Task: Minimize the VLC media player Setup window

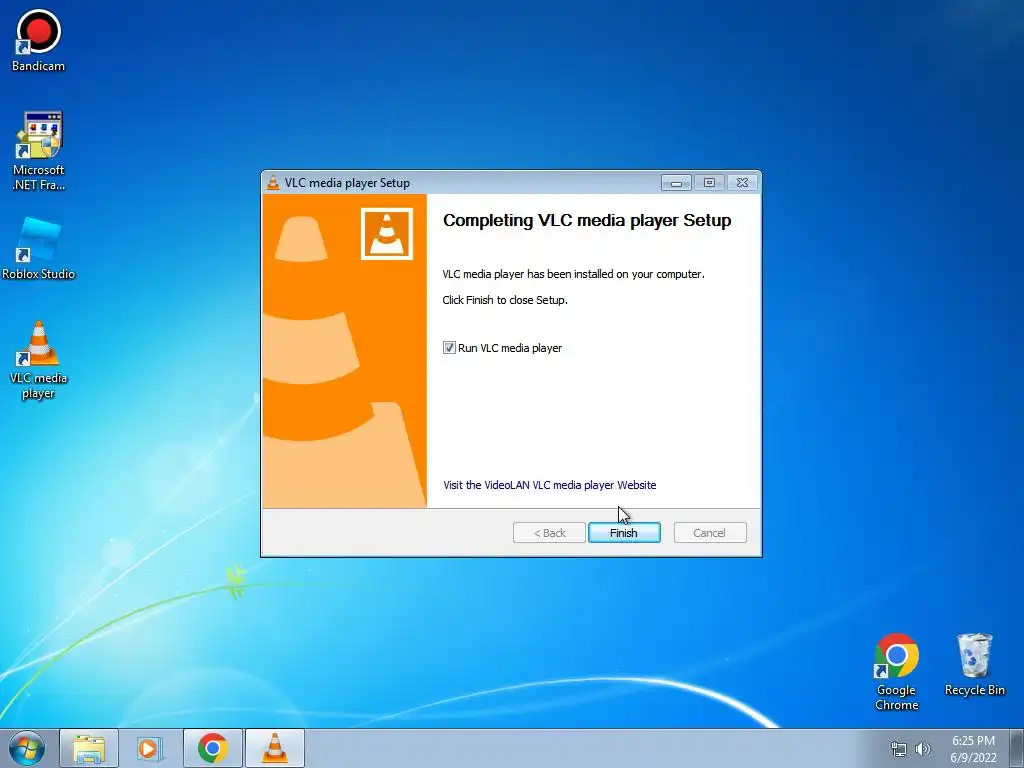Action: tap(676, 183)
